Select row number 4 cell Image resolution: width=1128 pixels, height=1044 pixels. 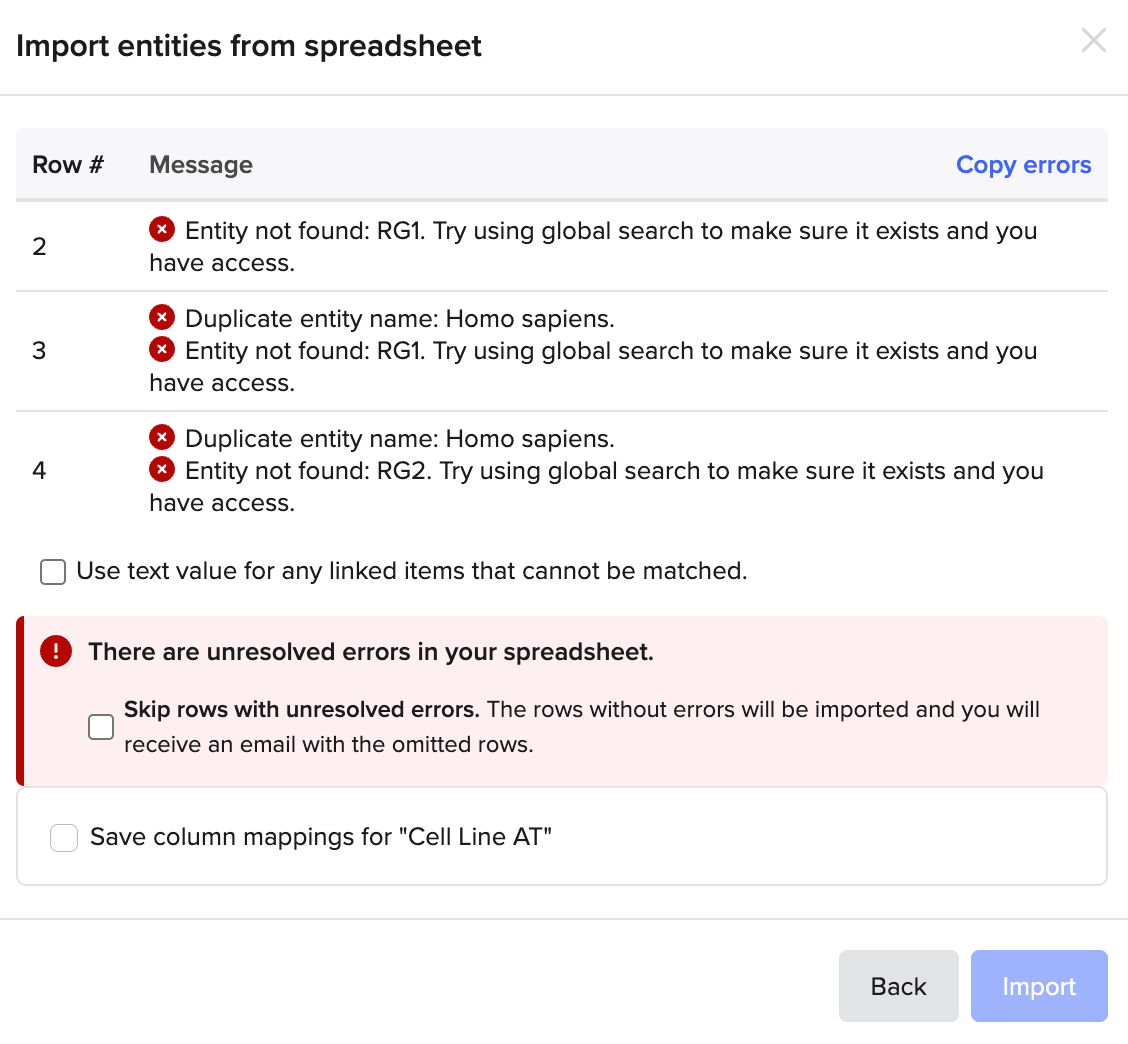coord(40,470)
